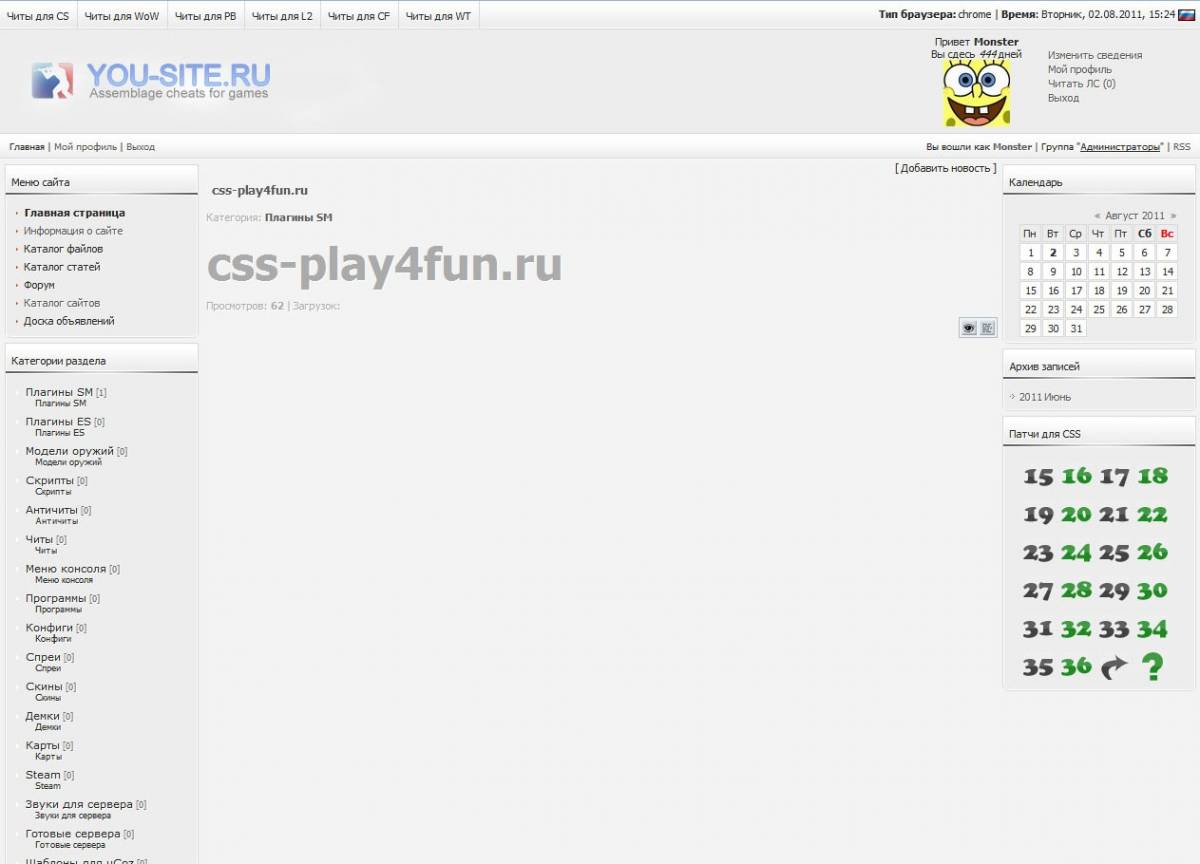The width and height of the screenshot is (1200, 864).
Task: Open CSS patch number 27
Action: pyautogui.click(x=1038, y=591)
